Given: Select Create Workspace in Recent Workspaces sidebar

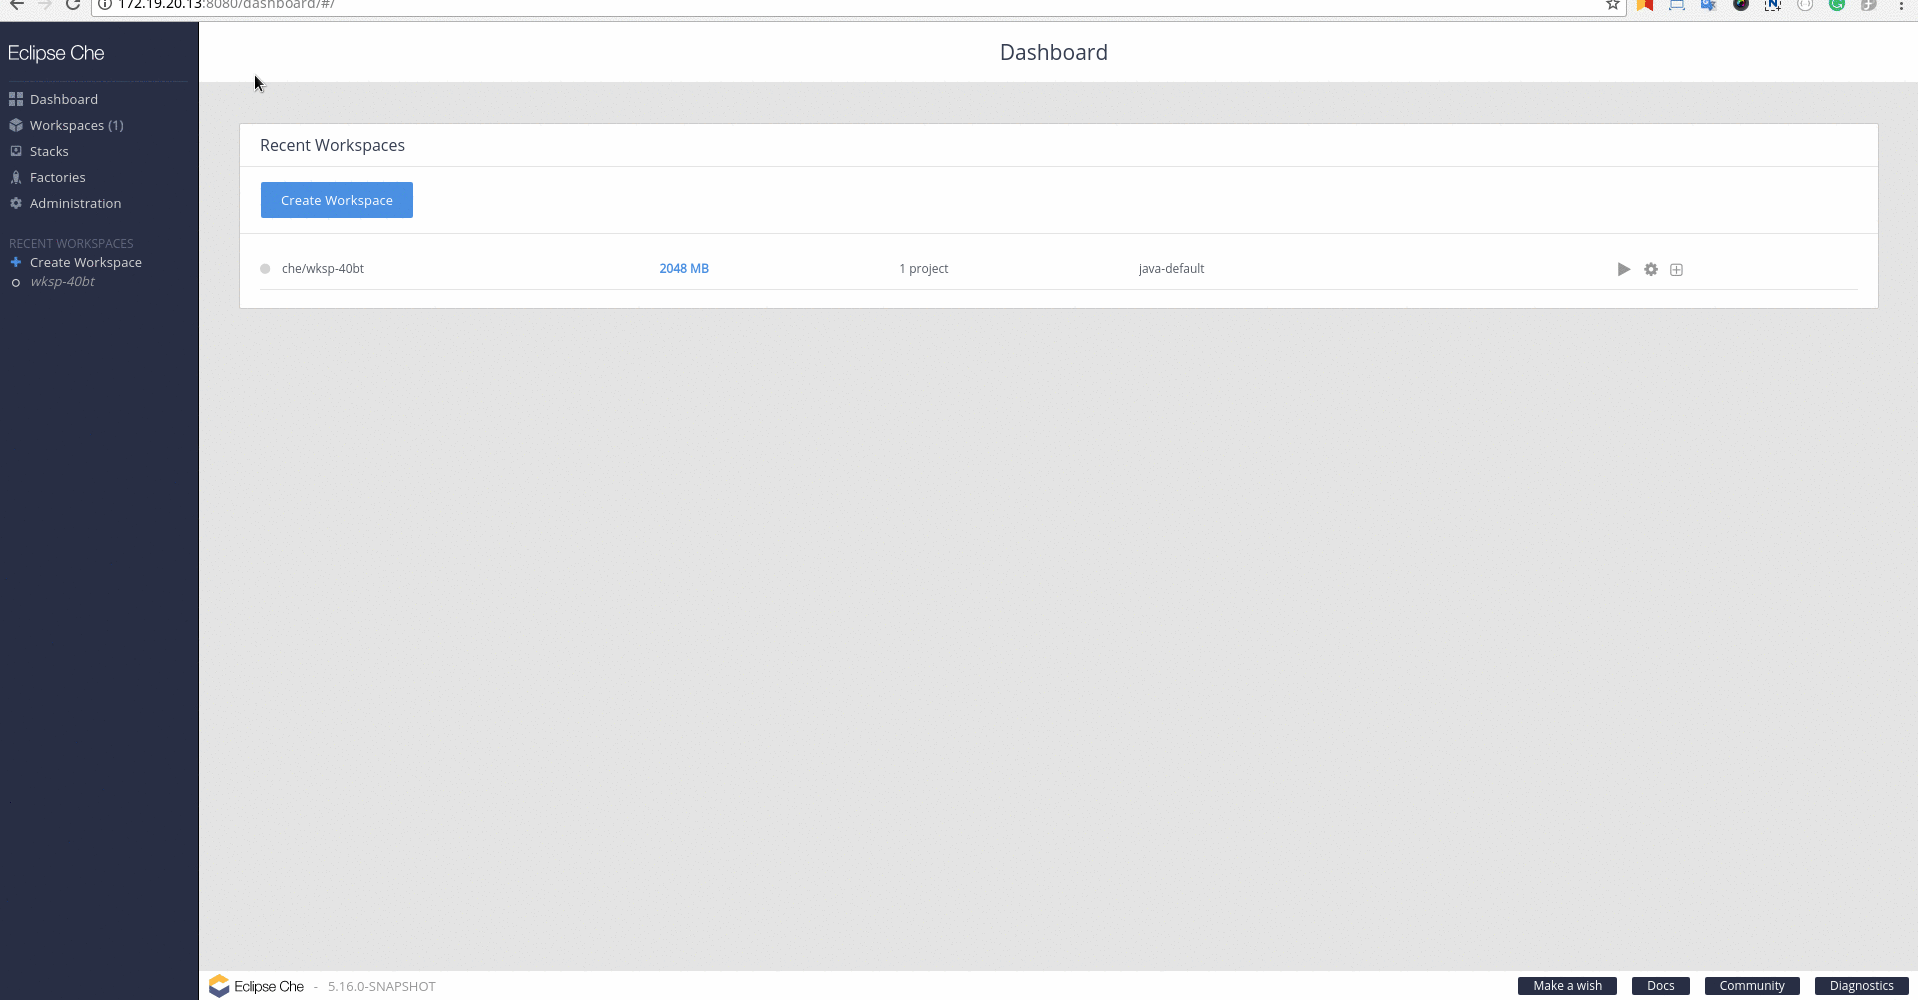Looking at the screenshot, I should coord(86,262).
